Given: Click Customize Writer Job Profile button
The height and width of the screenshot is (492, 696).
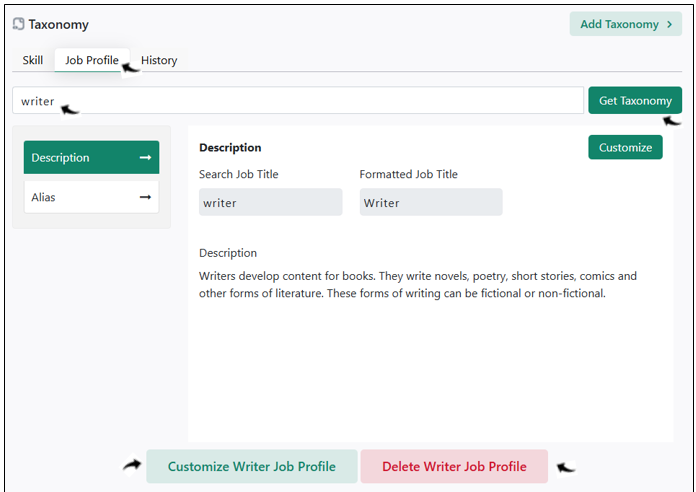Looking at the screenshot, I should [x=252, y=466].
